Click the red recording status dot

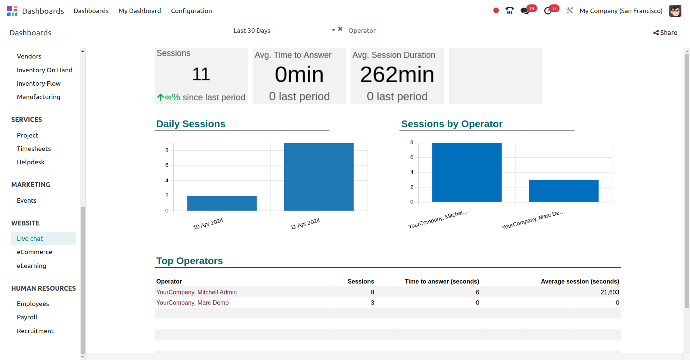pos(496,11)
